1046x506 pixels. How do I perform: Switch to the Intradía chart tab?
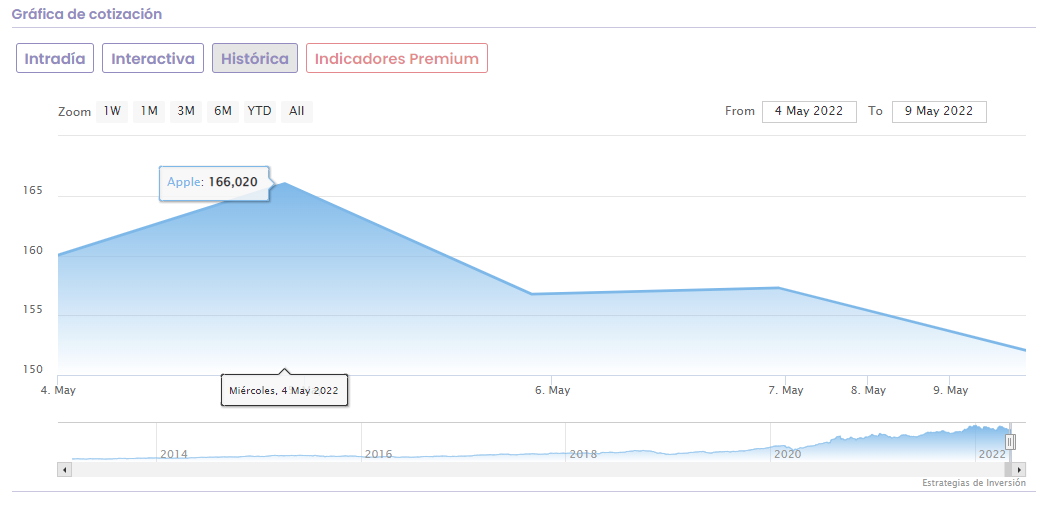coord(55,58)
